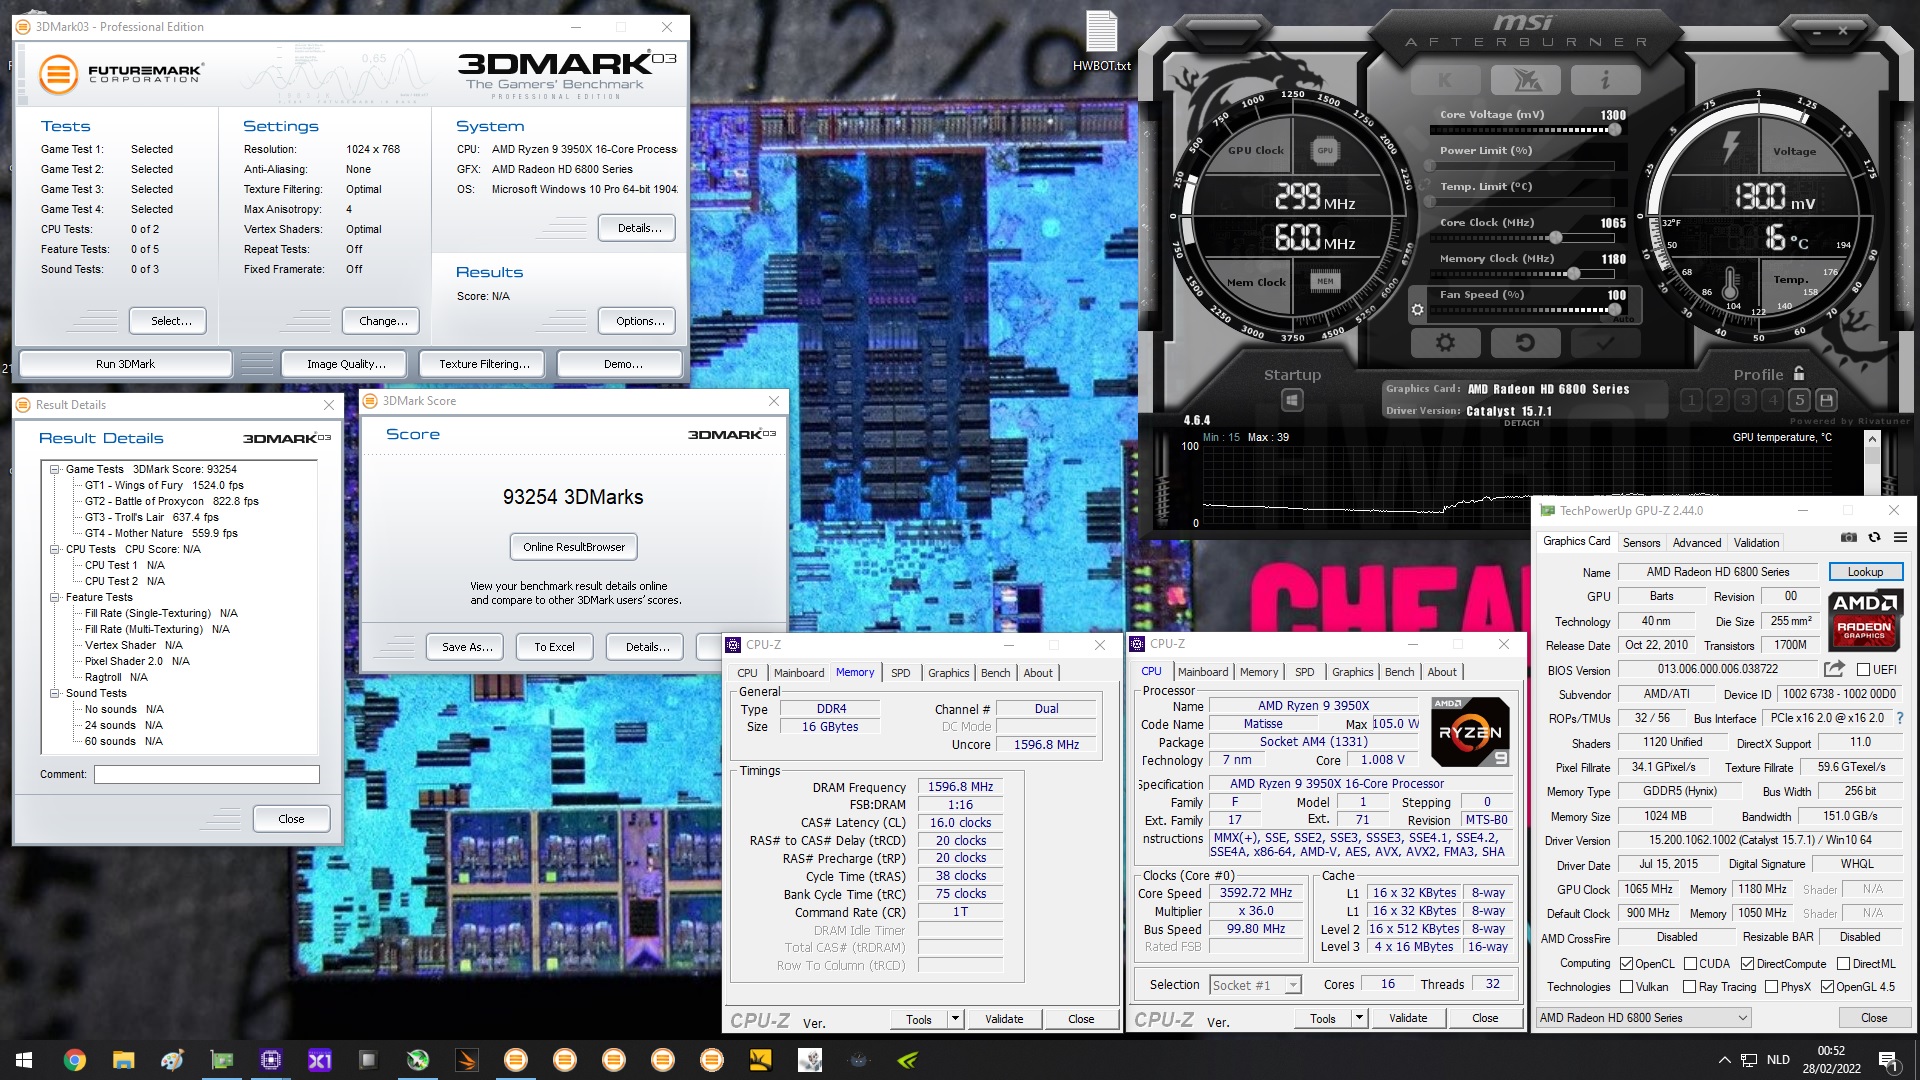This screenshot has width=1920, height=1080.
Task: Toggle the Vulkan checkbox in GPU-Z
Action: click(x=1627, y=987)
